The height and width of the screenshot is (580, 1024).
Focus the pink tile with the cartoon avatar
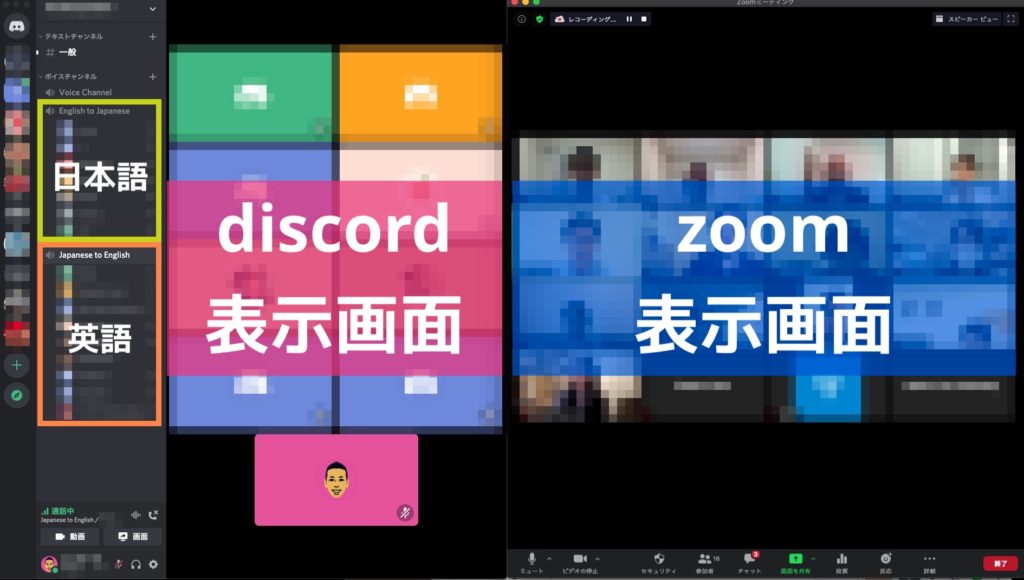pyautogui.click(x=336, y=479)
